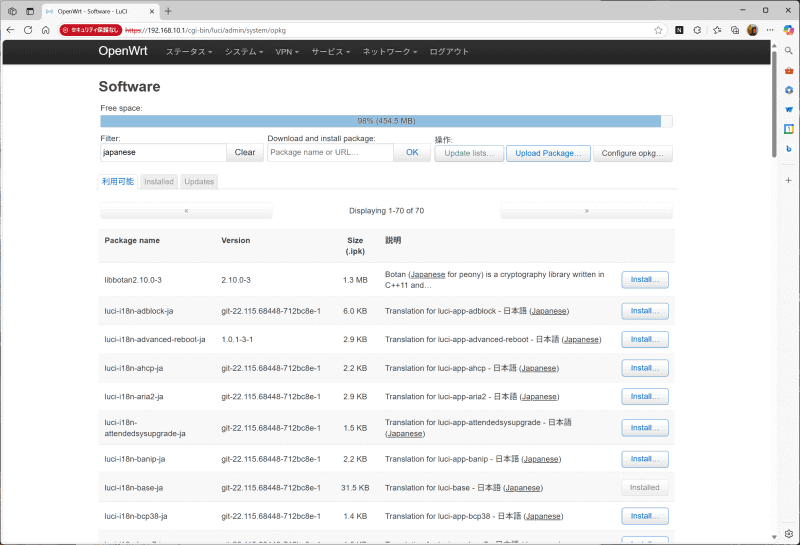Add a new sidebar app with plus

click(789, 180)
